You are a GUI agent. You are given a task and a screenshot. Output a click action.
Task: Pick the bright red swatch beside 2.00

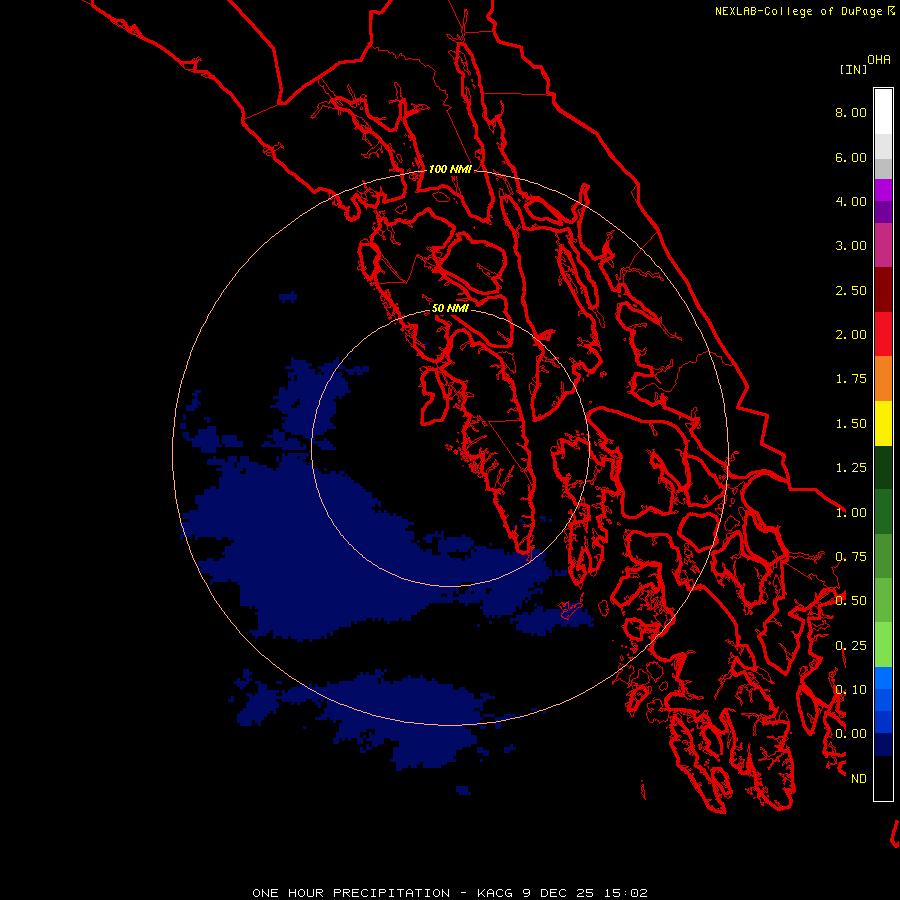[x=883, y=334]
